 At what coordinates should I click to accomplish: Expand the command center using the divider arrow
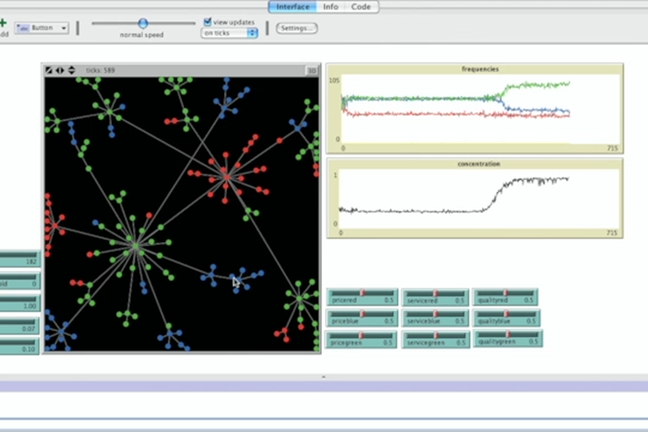[323, 377]
